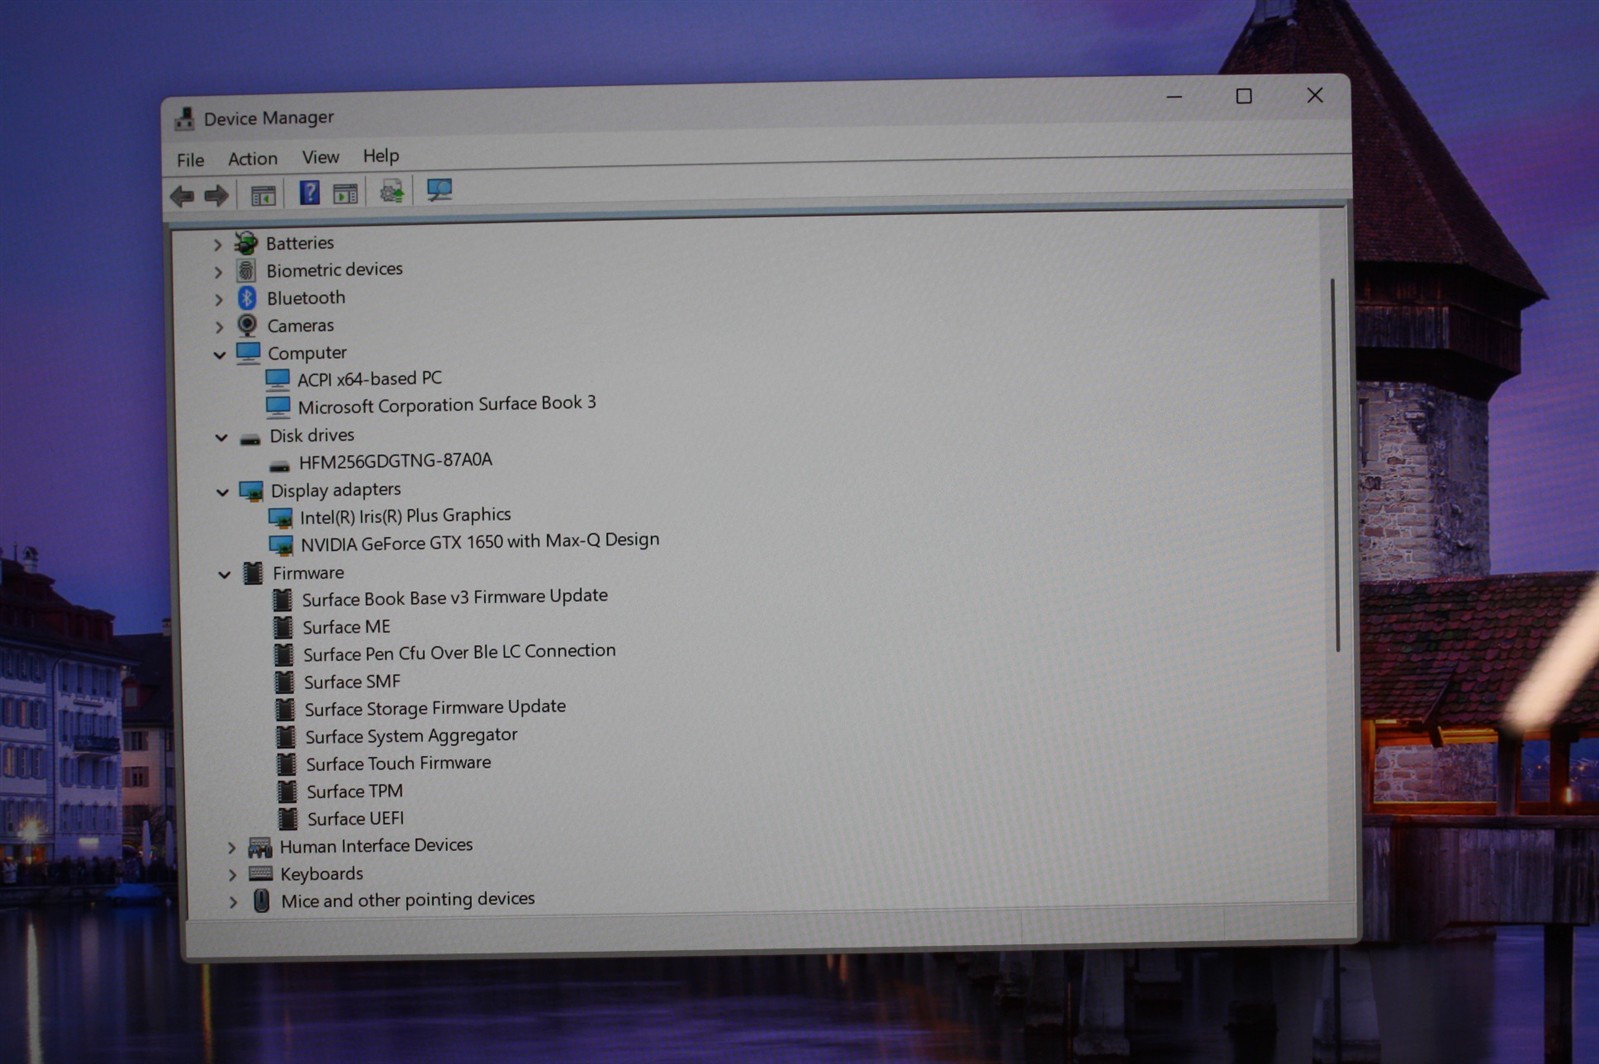Select HFM256GDGTNG-87A0A disk drive text
Viewport: 1599px width, 1064px height.
pos(395,461)
